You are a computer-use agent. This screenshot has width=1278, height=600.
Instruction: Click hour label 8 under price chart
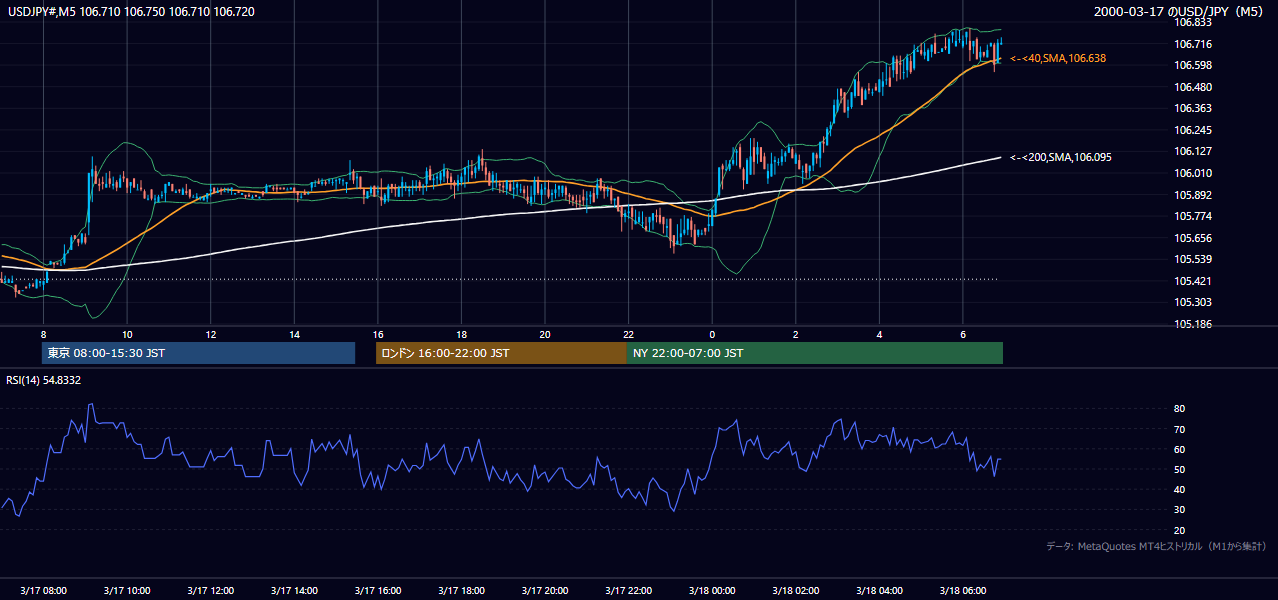(43, 334)
